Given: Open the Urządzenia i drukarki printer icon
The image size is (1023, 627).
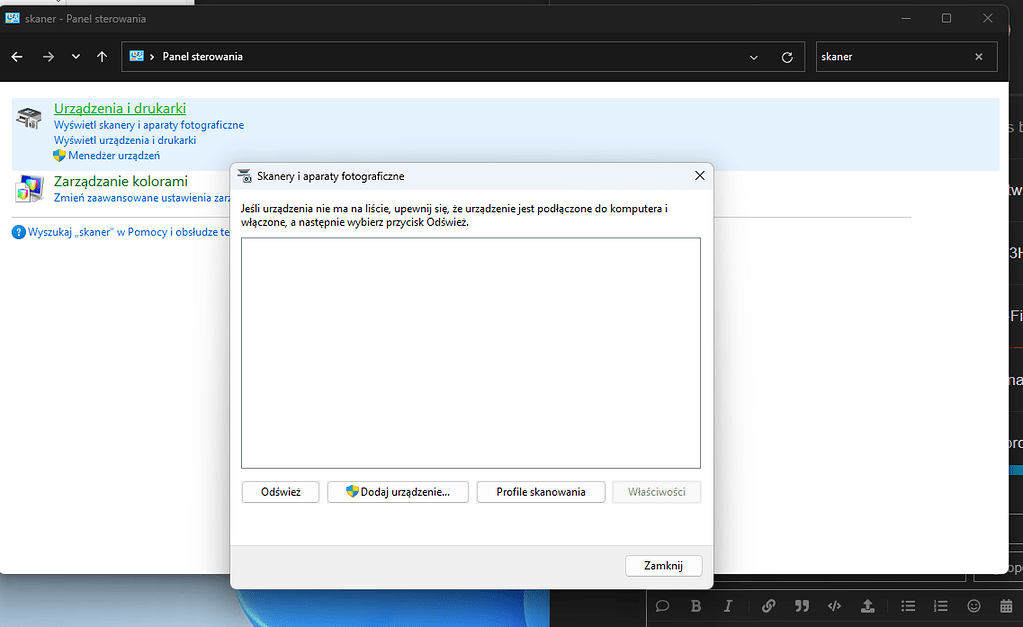Looking at the screenshot, I should tap(29, 118).
